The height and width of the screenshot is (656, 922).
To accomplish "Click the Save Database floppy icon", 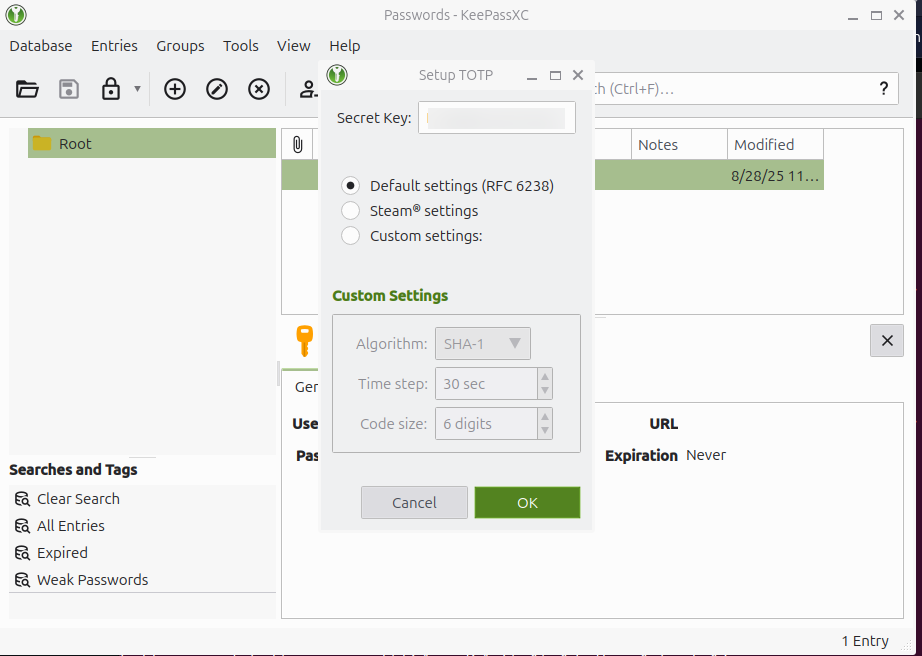I will 69,89.
